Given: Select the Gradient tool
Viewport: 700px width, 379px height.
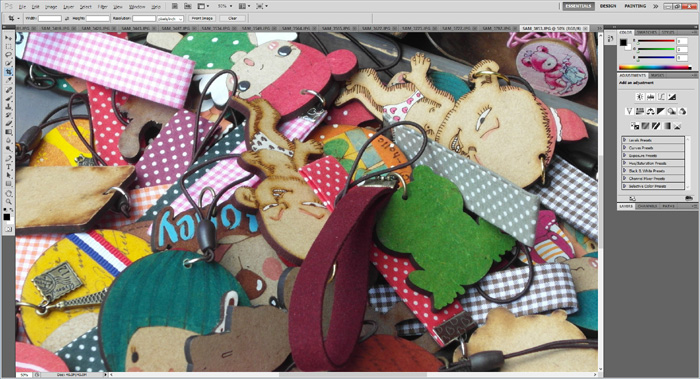Looking at the screenshot, I should (8, 132).
